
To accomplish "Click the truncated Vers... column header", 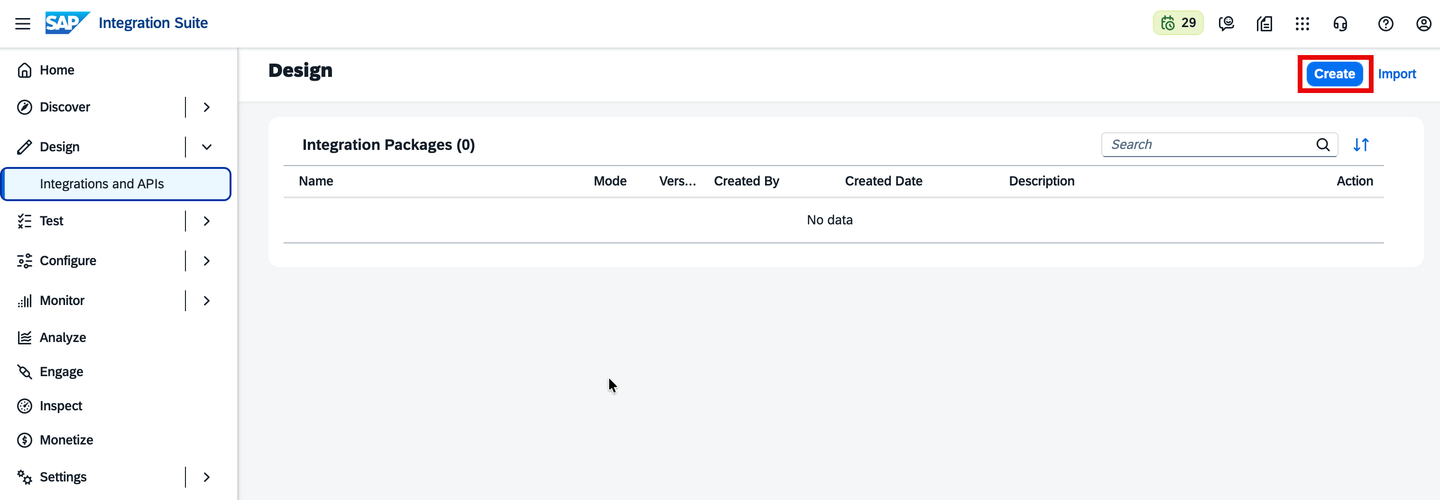I will pos(678,181).
